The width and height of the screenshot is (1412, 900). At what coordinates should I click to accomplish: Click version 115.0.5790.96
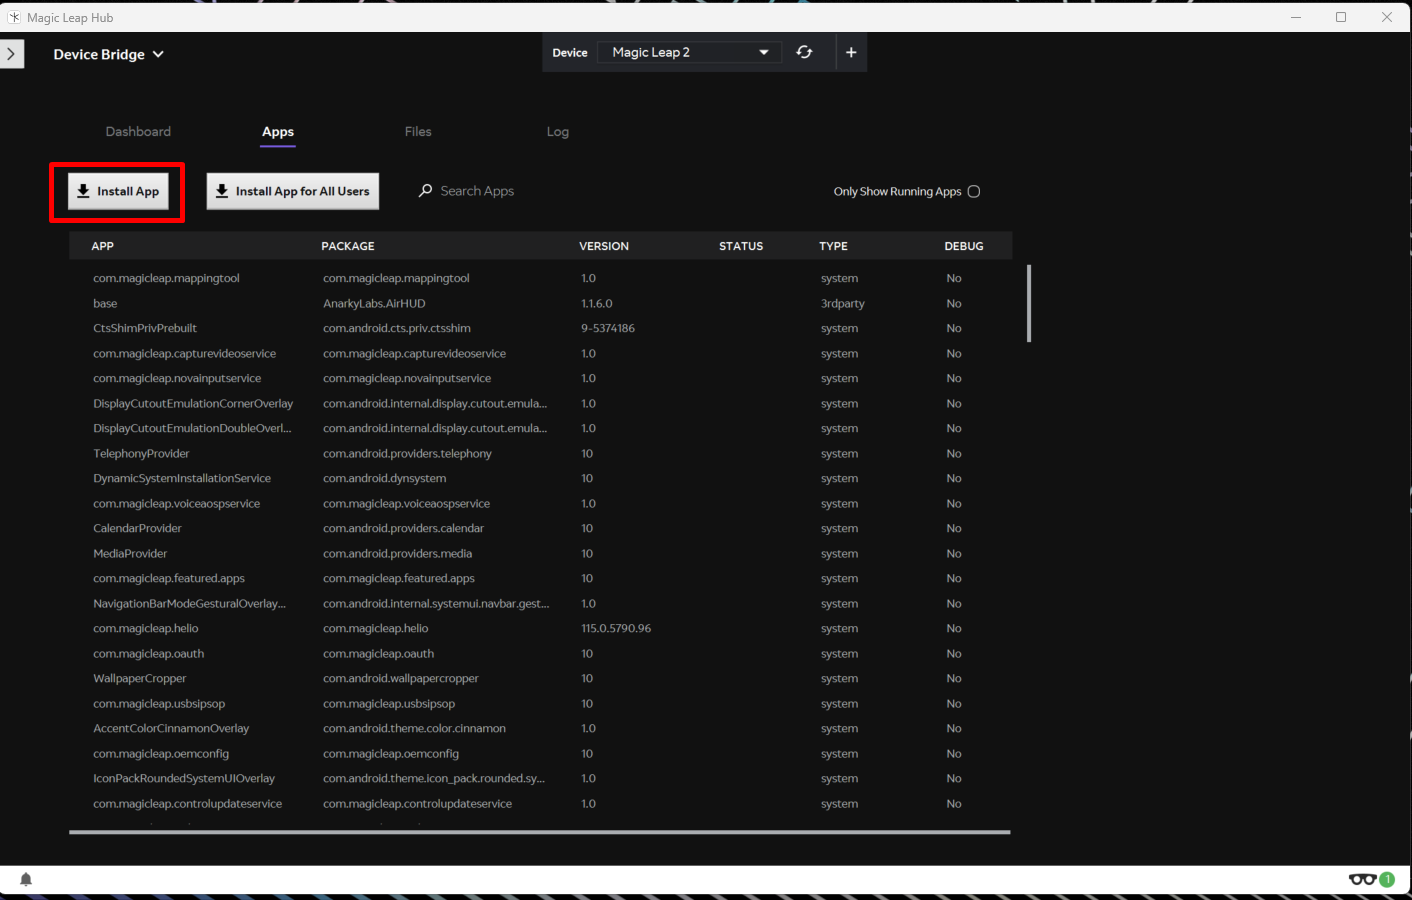click(x=616, y=628)
